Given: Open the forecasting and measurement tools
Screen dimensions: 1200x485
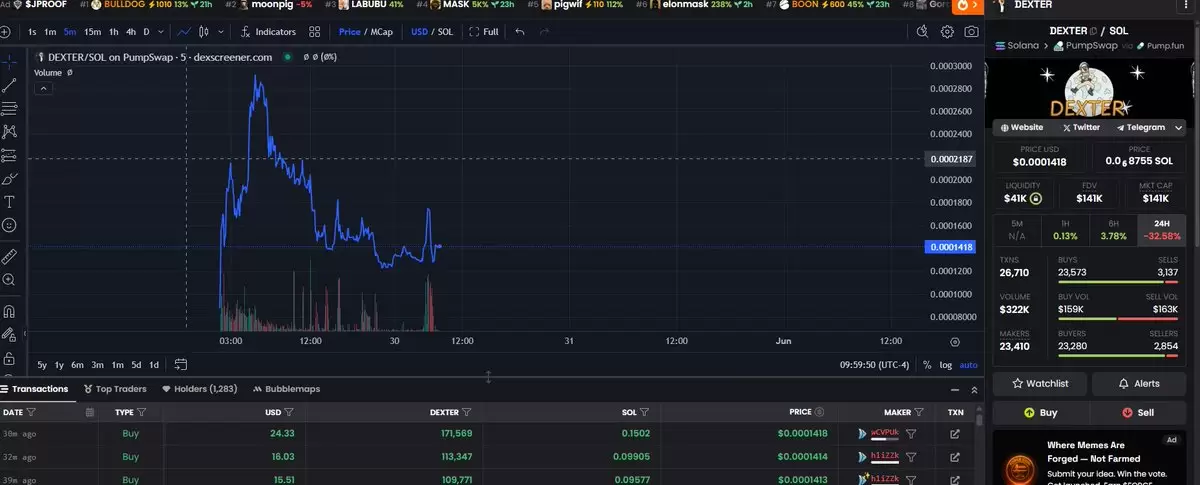Looking at the screenshot, I should [9, 155].
